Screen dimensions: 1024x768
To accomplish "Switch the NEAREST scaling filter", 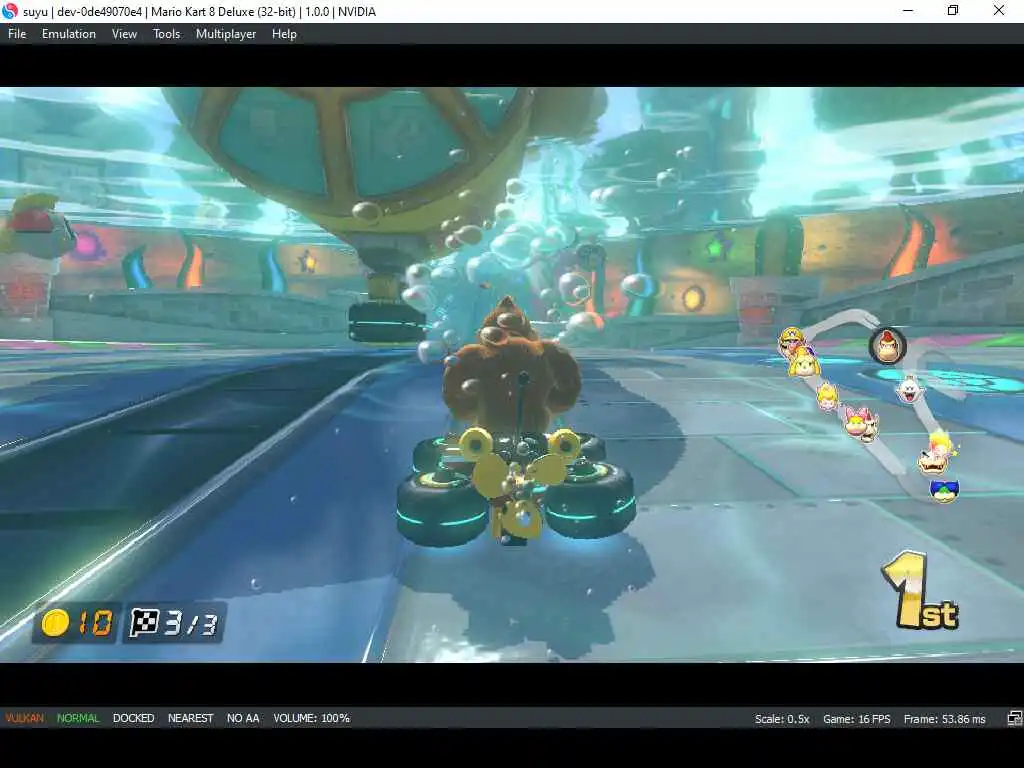I will pos(191,718).
